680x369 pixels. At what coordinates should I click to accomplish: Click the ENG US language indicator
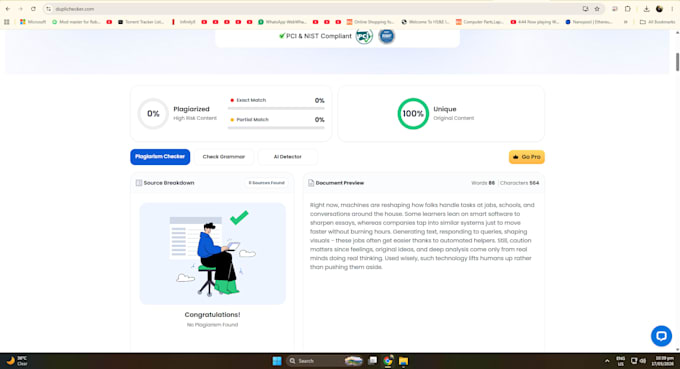[621, 361]
